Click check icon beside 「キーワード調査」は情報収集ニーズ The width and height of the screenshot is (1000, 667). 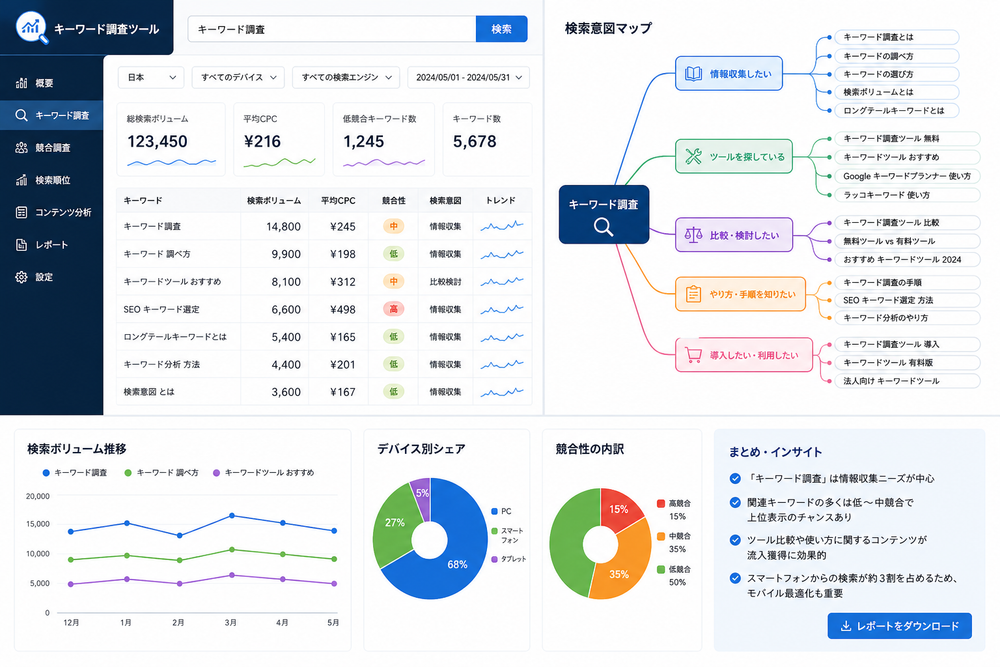tap(735, 478)
